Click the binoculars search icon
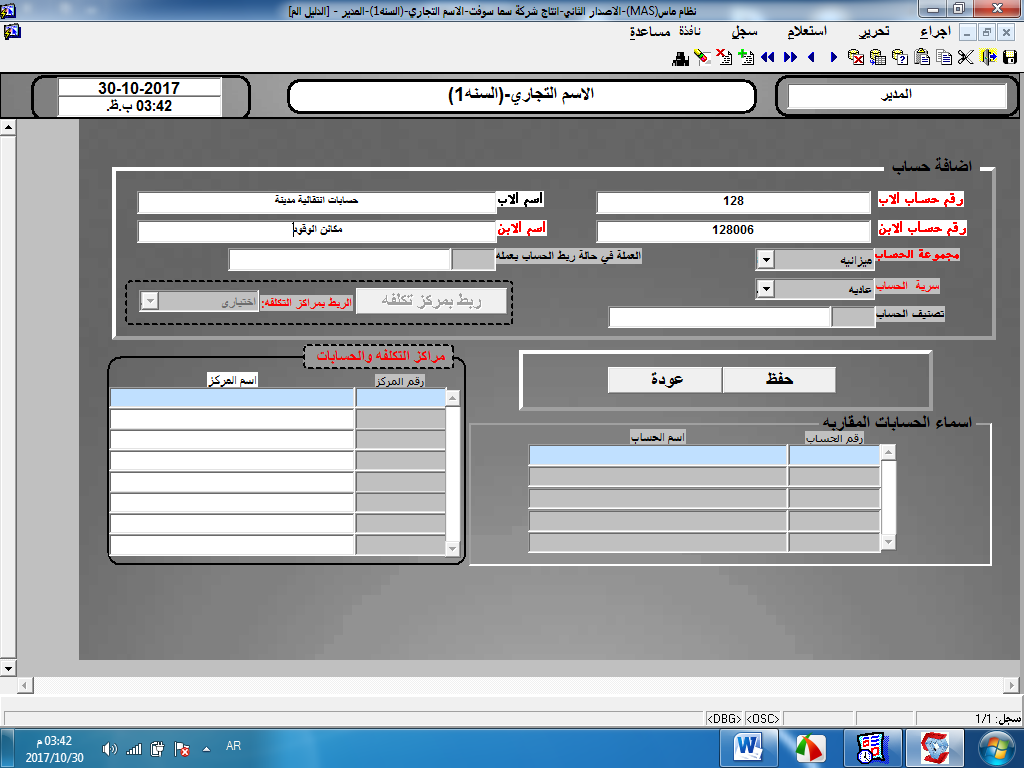 [681, 57]
